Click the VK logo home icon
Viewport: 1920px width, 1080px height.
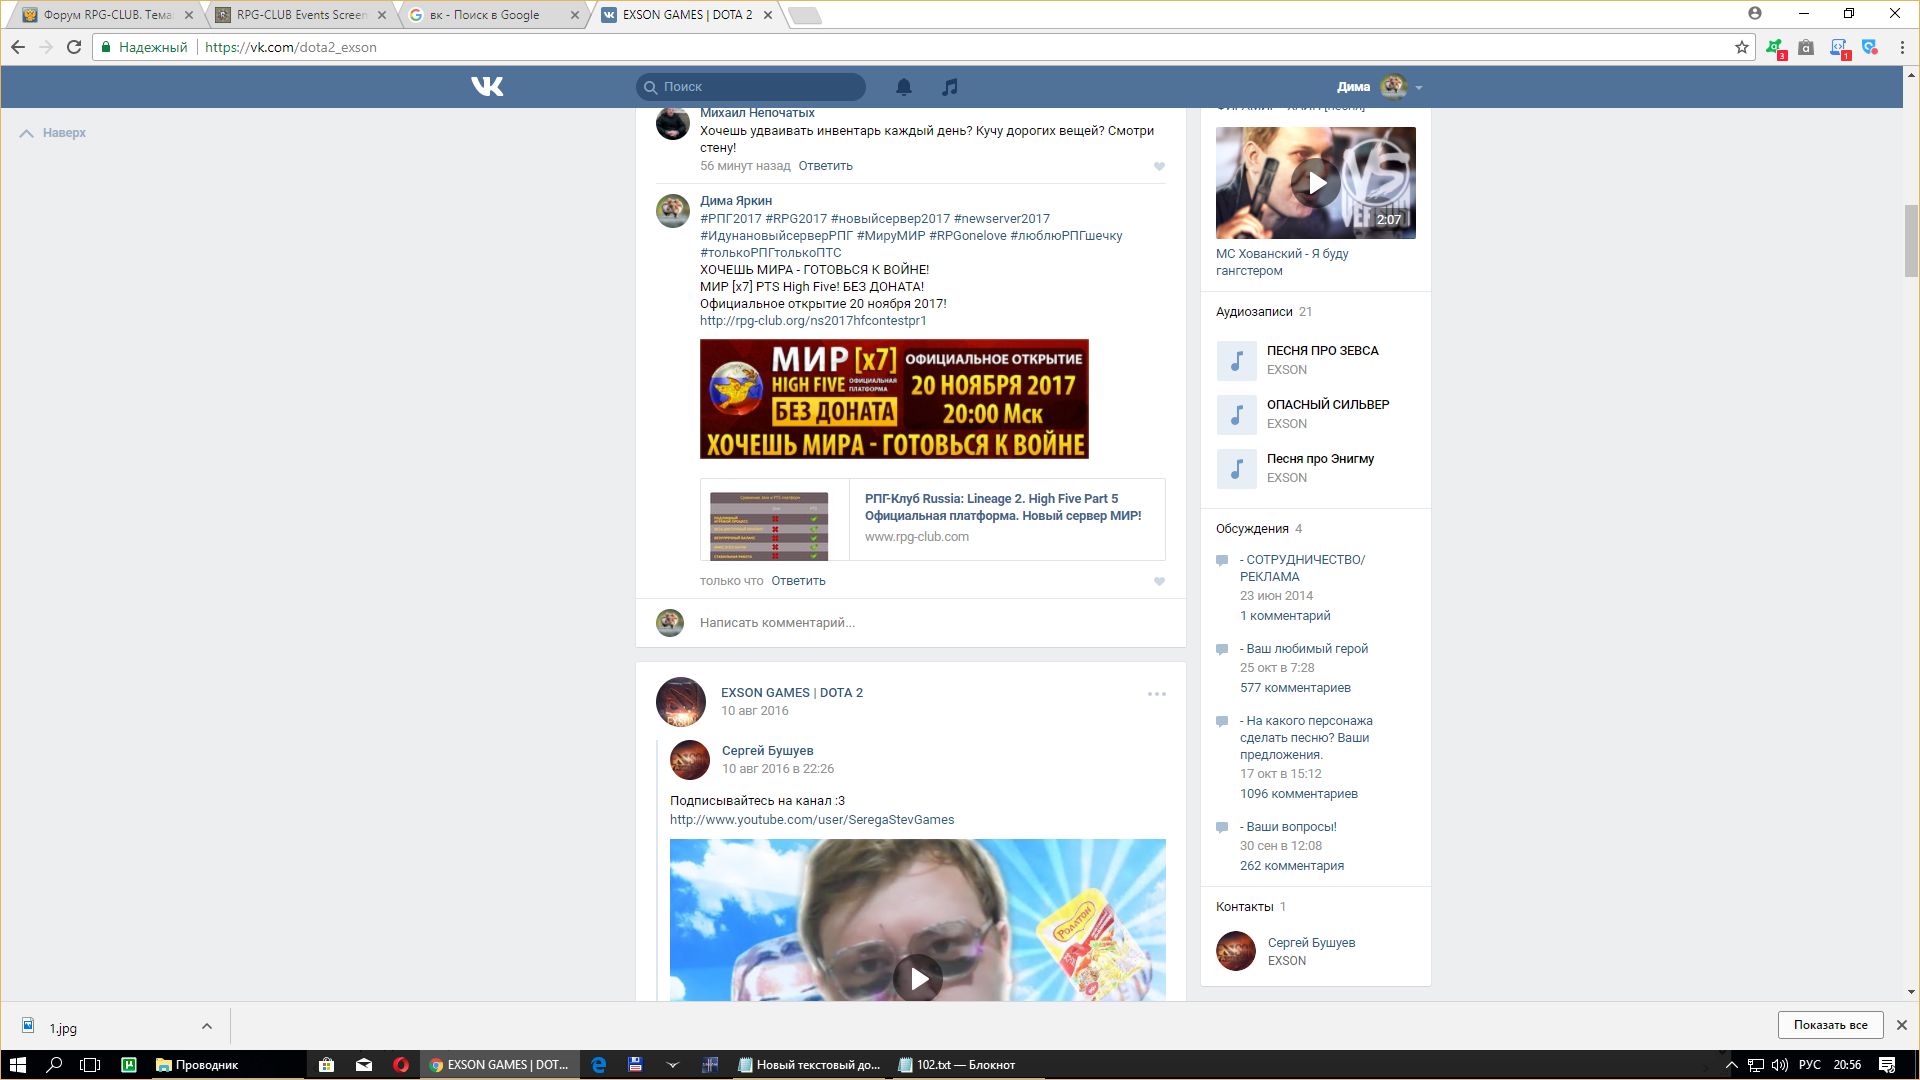(487, 87)
